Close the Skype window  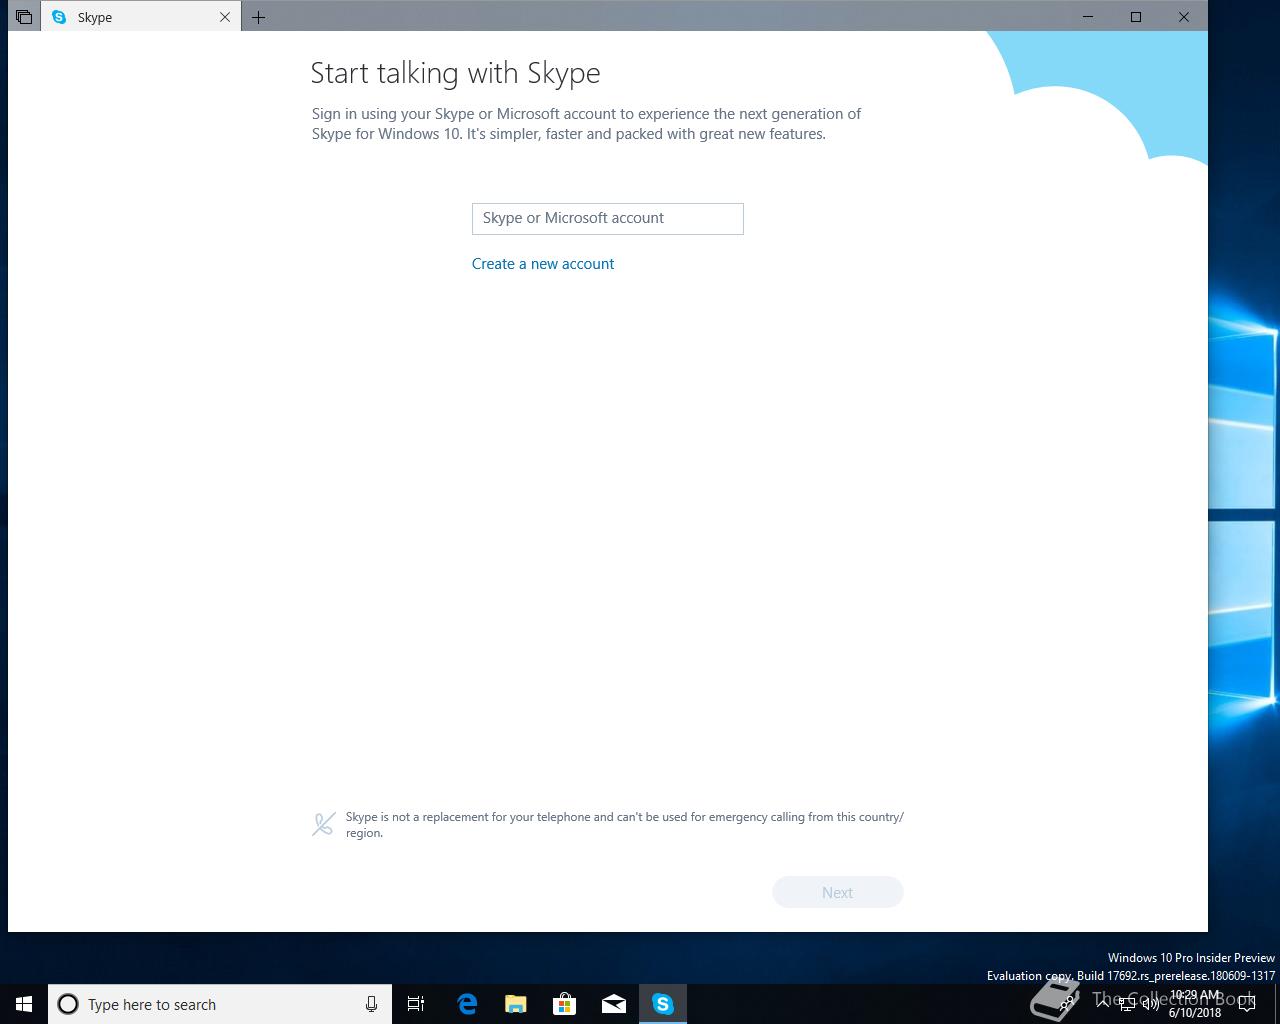pyautogui.click(x=1184, y=17)
